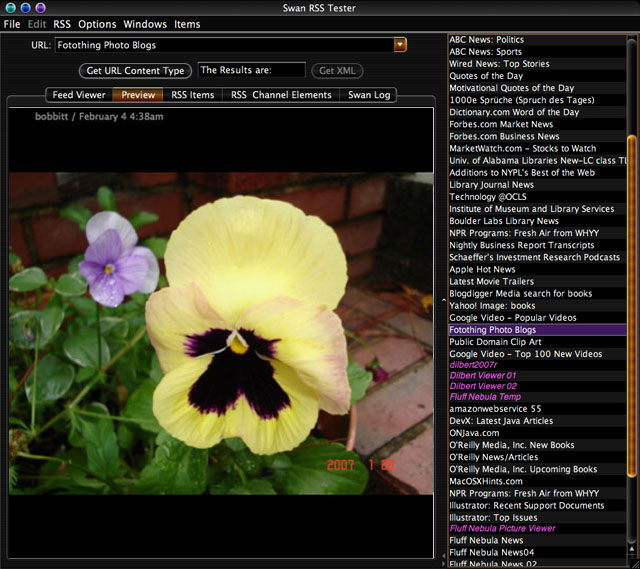The width and height of the screenshot is (640, 569).
Task: Open the Options menu
Action: click(97, 24)
